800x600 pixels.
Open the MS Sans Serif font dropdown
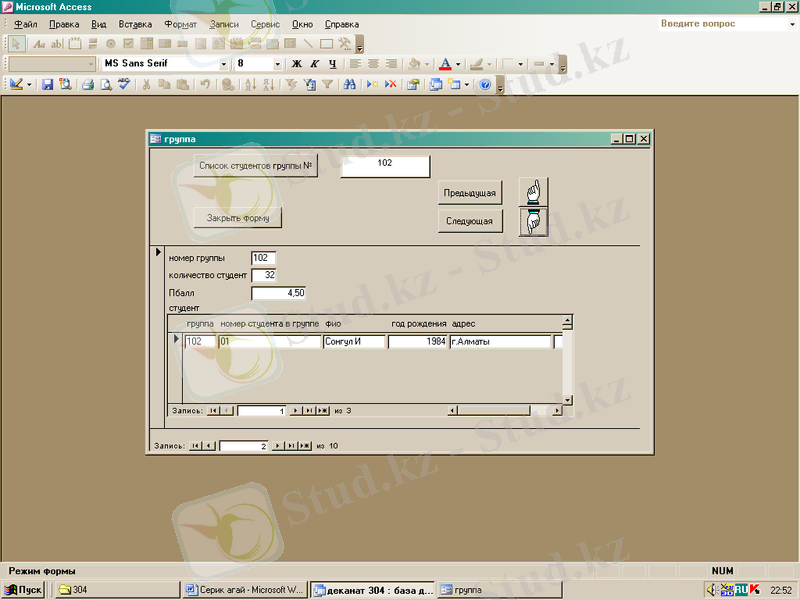[x=224, y=64]
